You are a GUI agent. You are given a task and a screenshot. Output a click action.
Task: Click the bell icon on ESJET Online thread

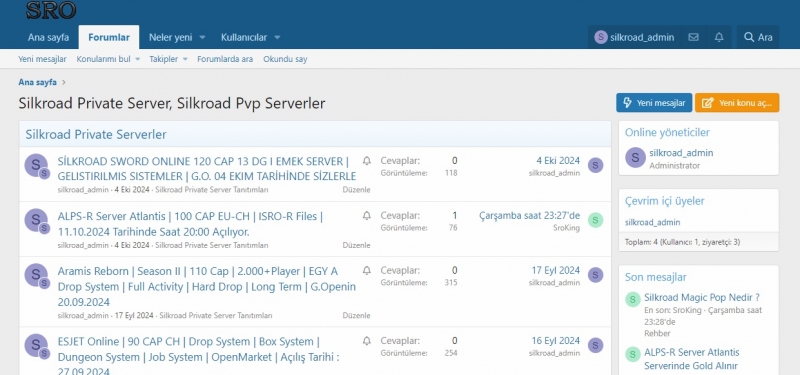click(366, 340)
